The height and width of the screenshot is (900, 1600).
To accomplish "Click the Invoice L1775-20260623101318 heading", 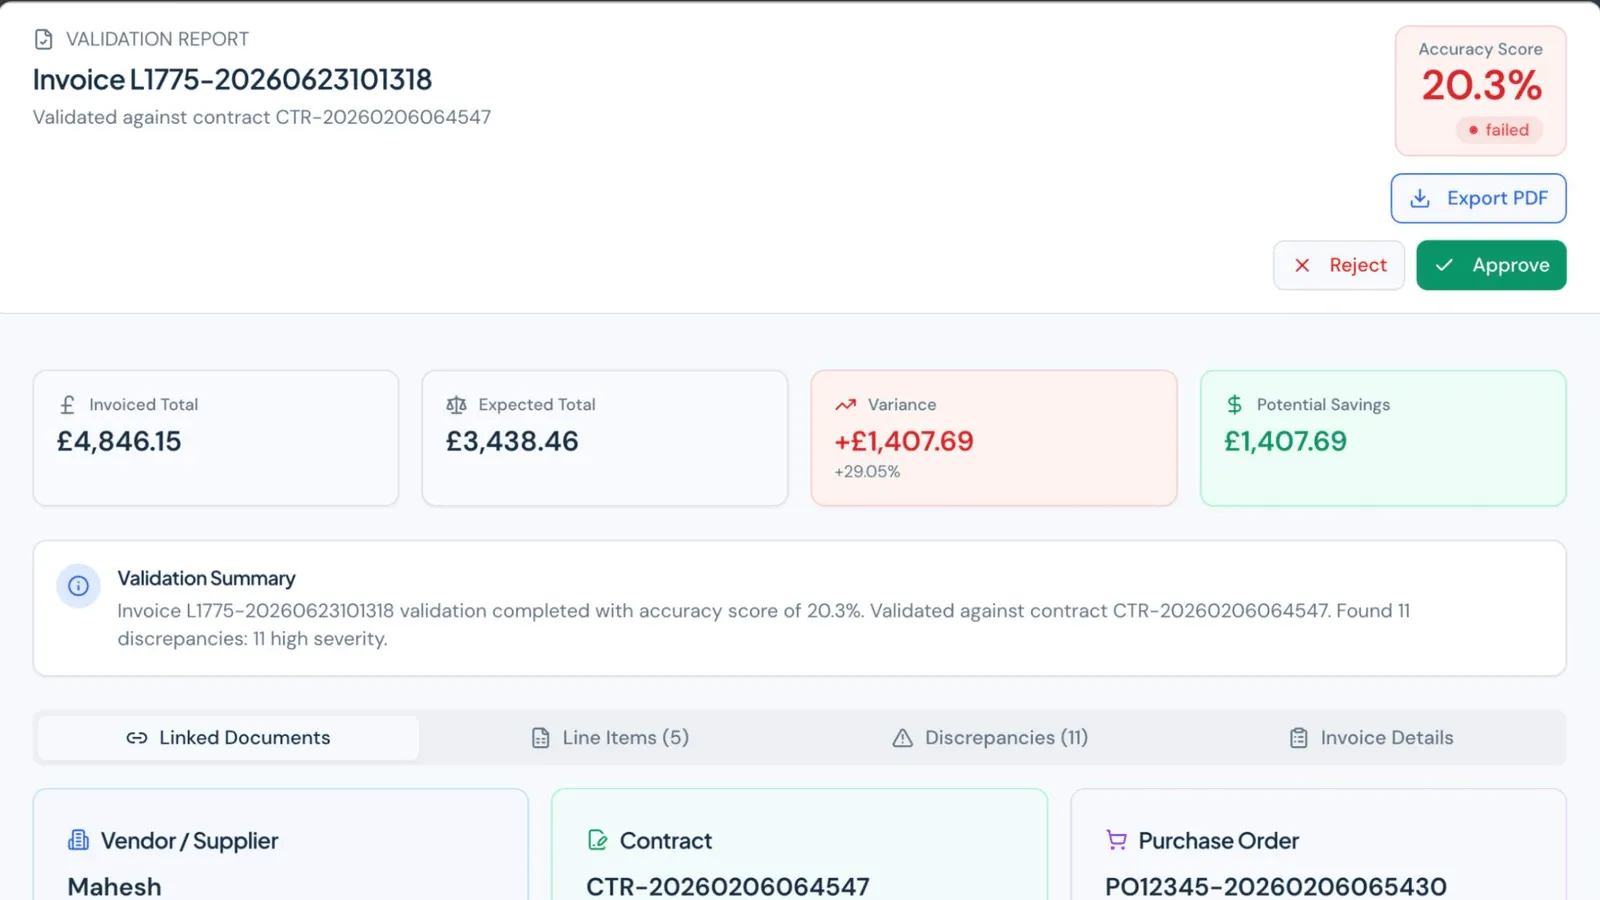I will point(232,79).
